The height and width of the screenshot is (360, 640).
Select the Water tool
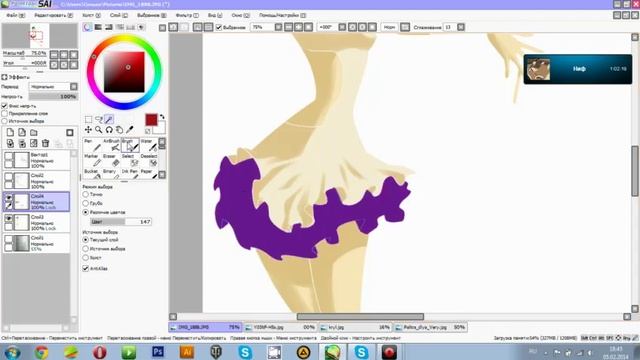point(149,145)
